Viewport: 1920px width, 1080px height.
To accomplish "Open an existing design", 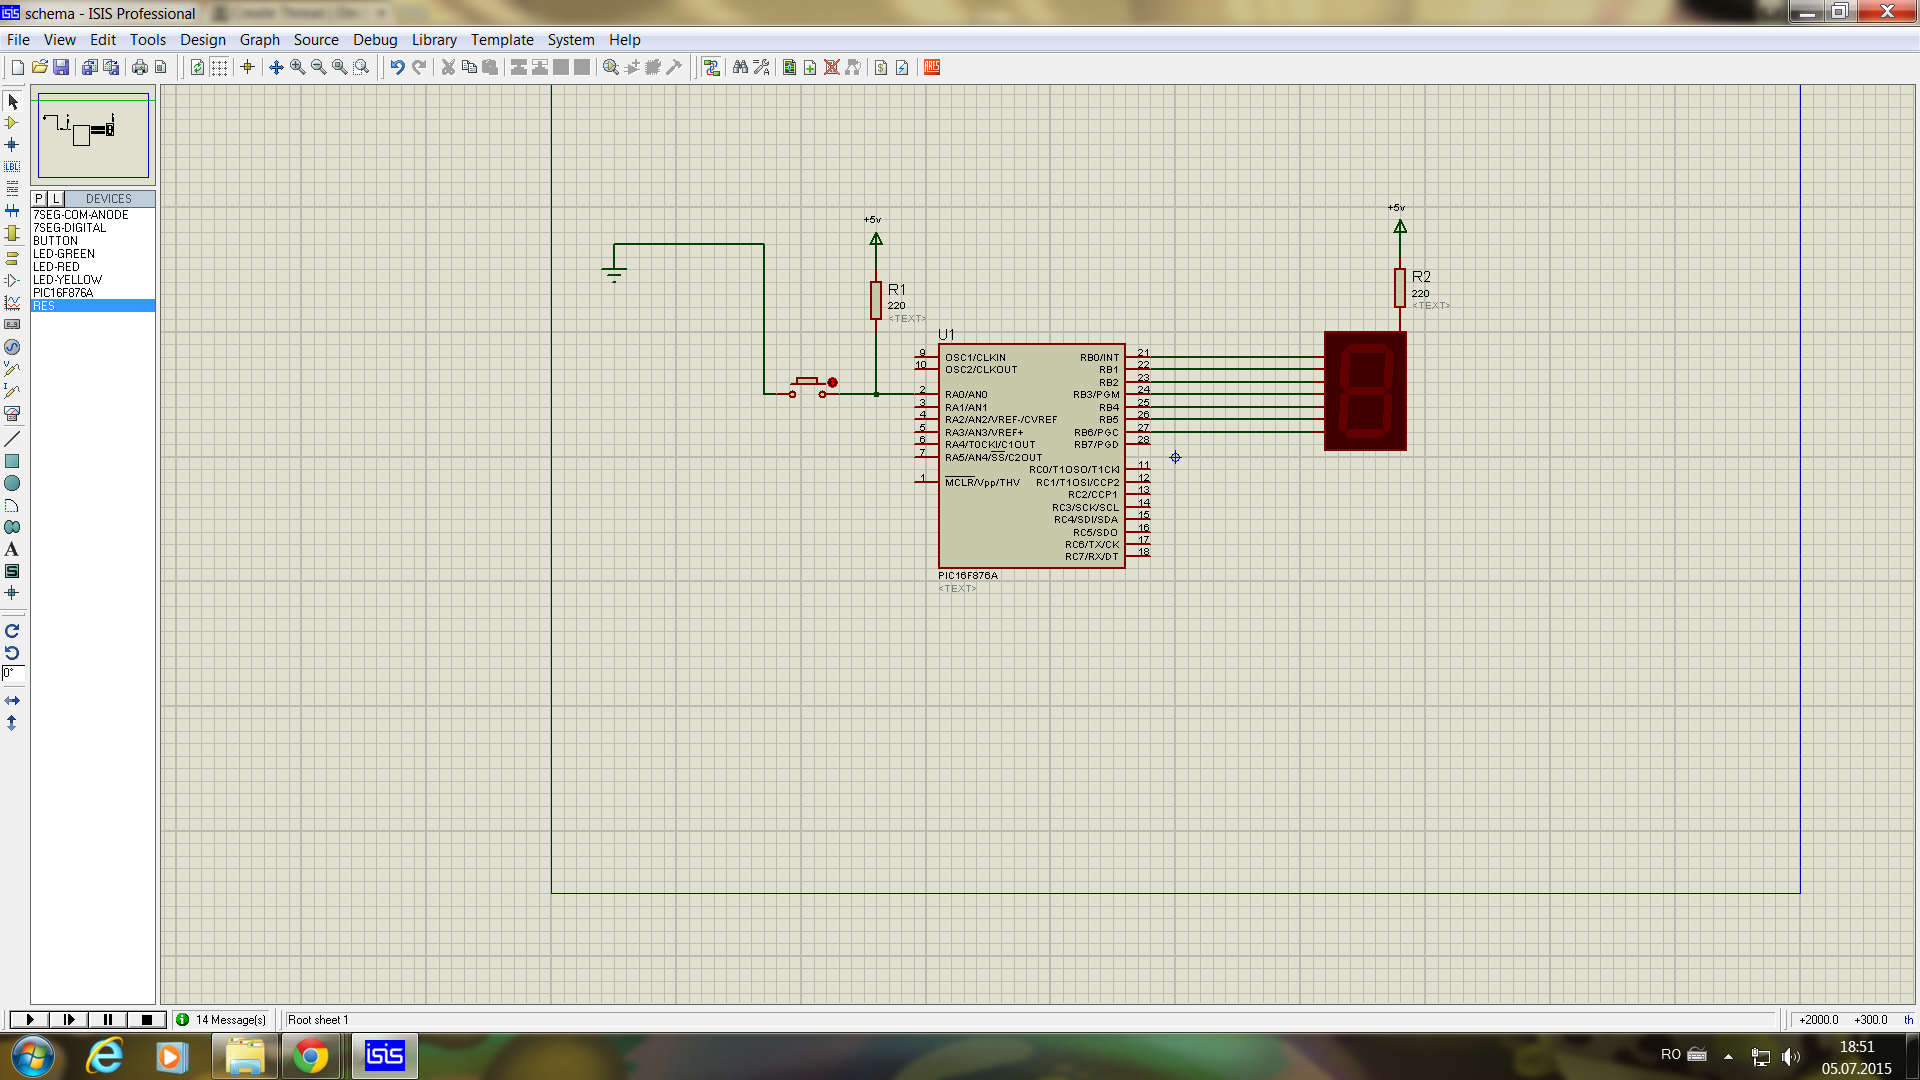I will (x=39, y=67).
